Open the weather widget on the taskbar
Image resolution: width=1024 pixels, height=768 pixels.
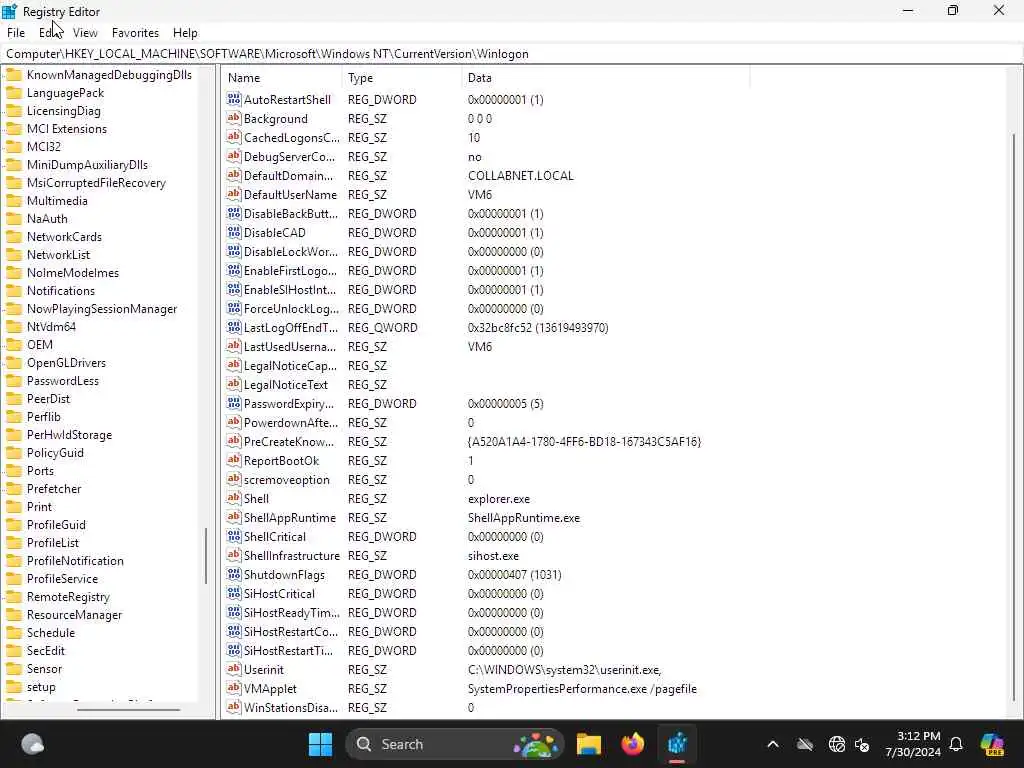[32, 744]
